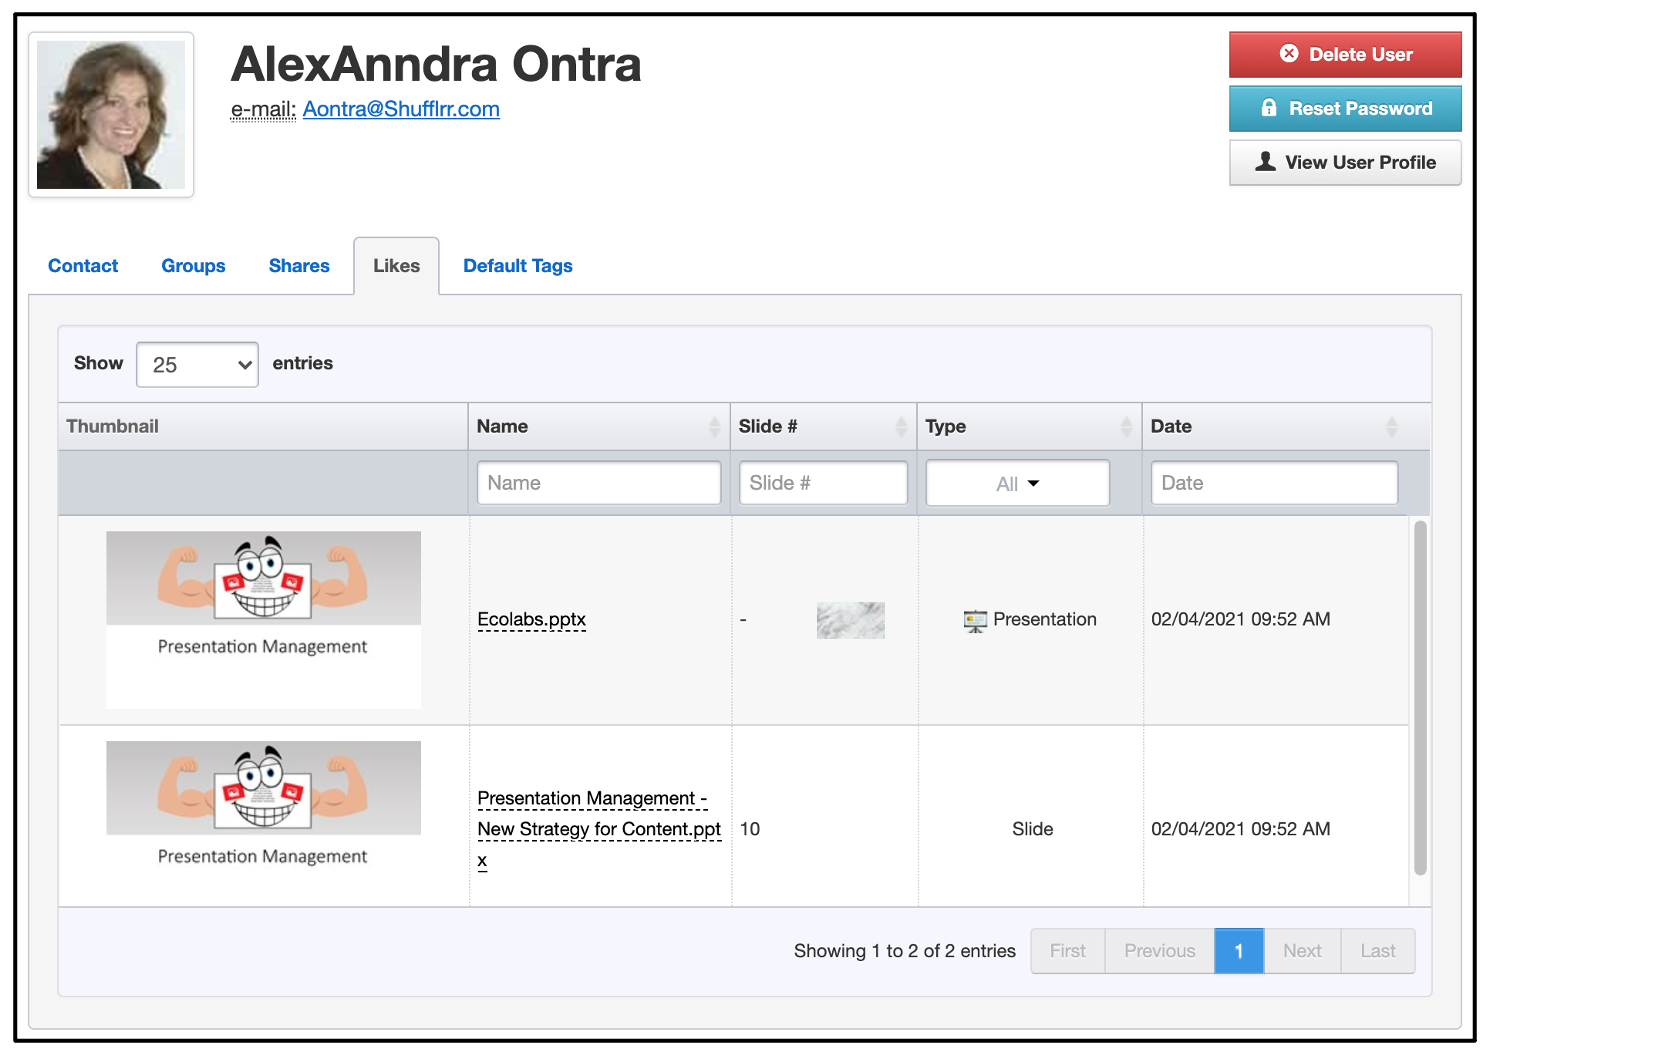Click the Name filter input field

tap(598, 483)
